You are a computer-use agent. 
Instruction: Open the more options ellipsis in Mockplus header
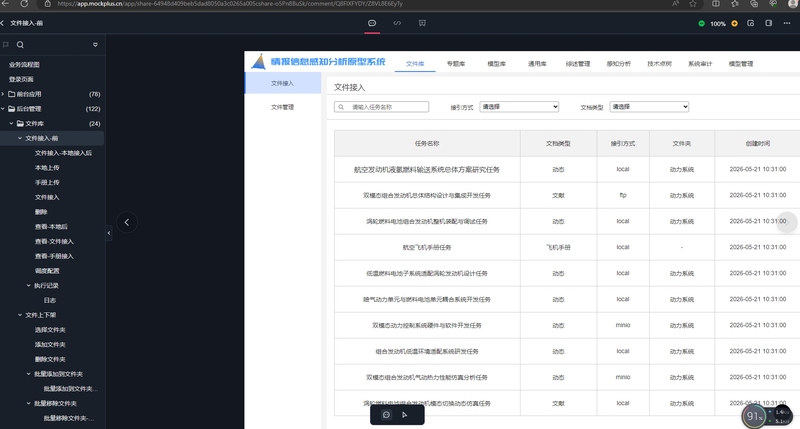[787, 23]
